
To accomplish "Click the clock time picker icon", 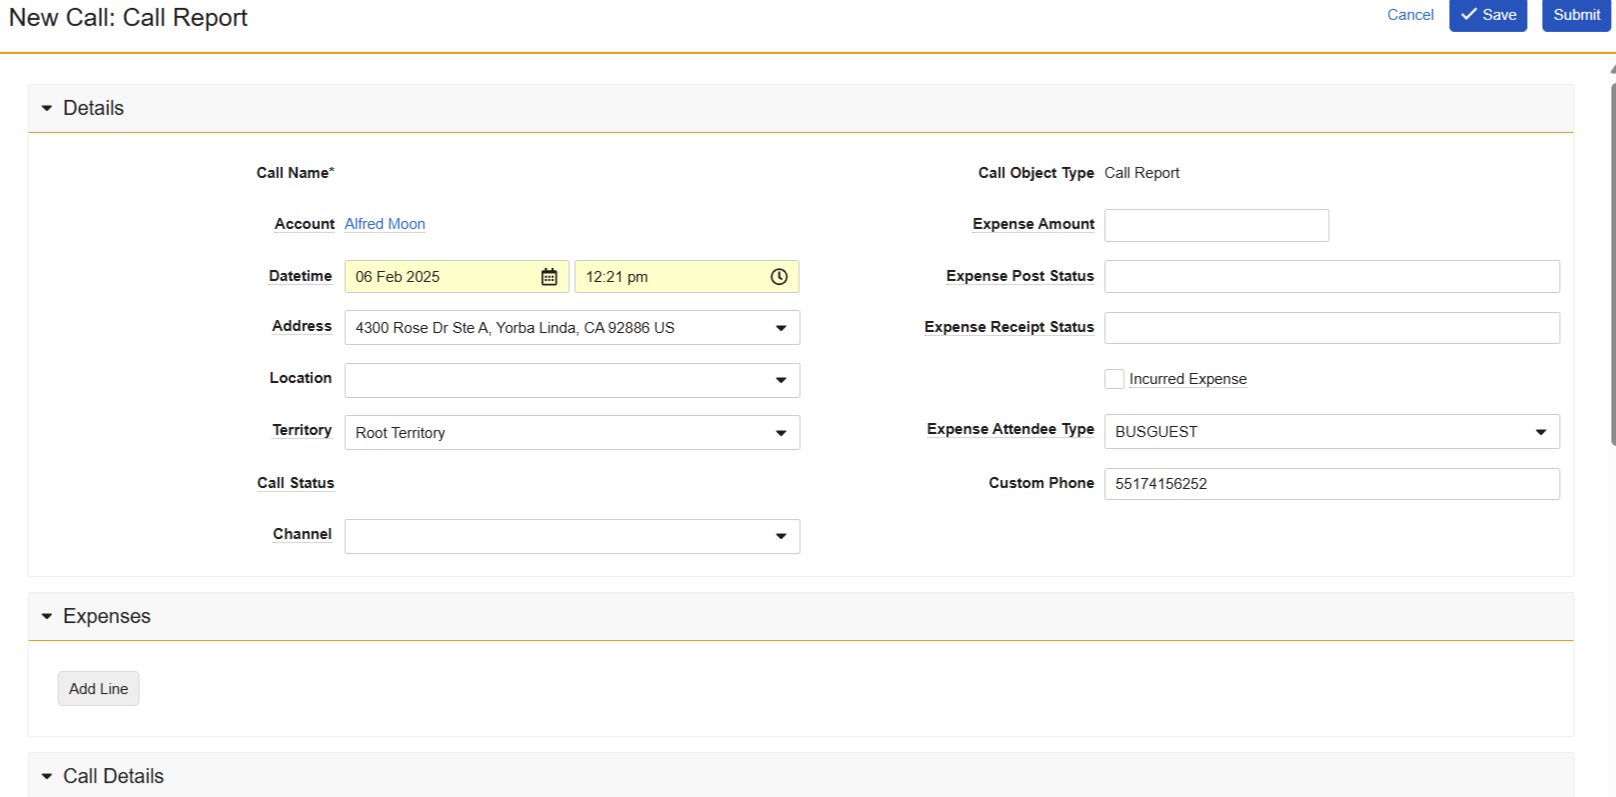I will click(779, 277).
